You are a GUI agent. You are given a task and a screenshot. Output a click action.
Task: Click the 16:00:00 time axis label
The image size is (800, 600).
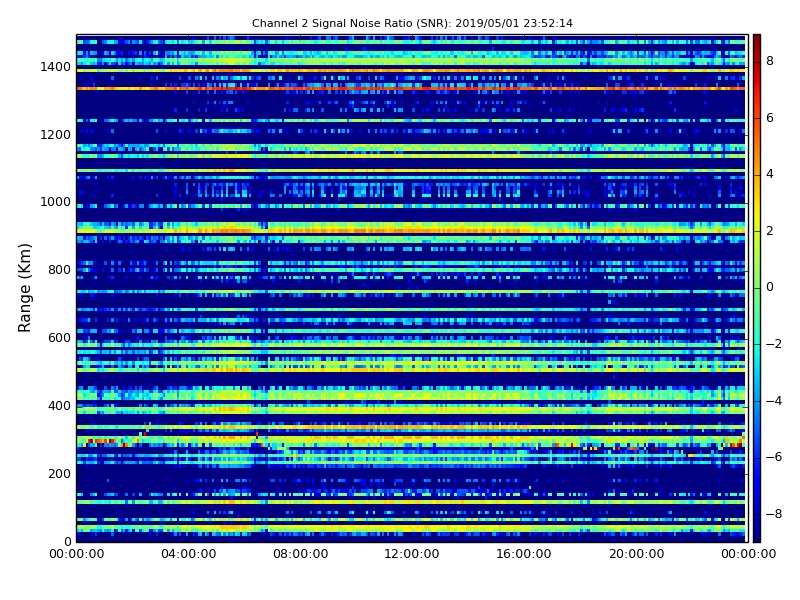click(524, 554)
